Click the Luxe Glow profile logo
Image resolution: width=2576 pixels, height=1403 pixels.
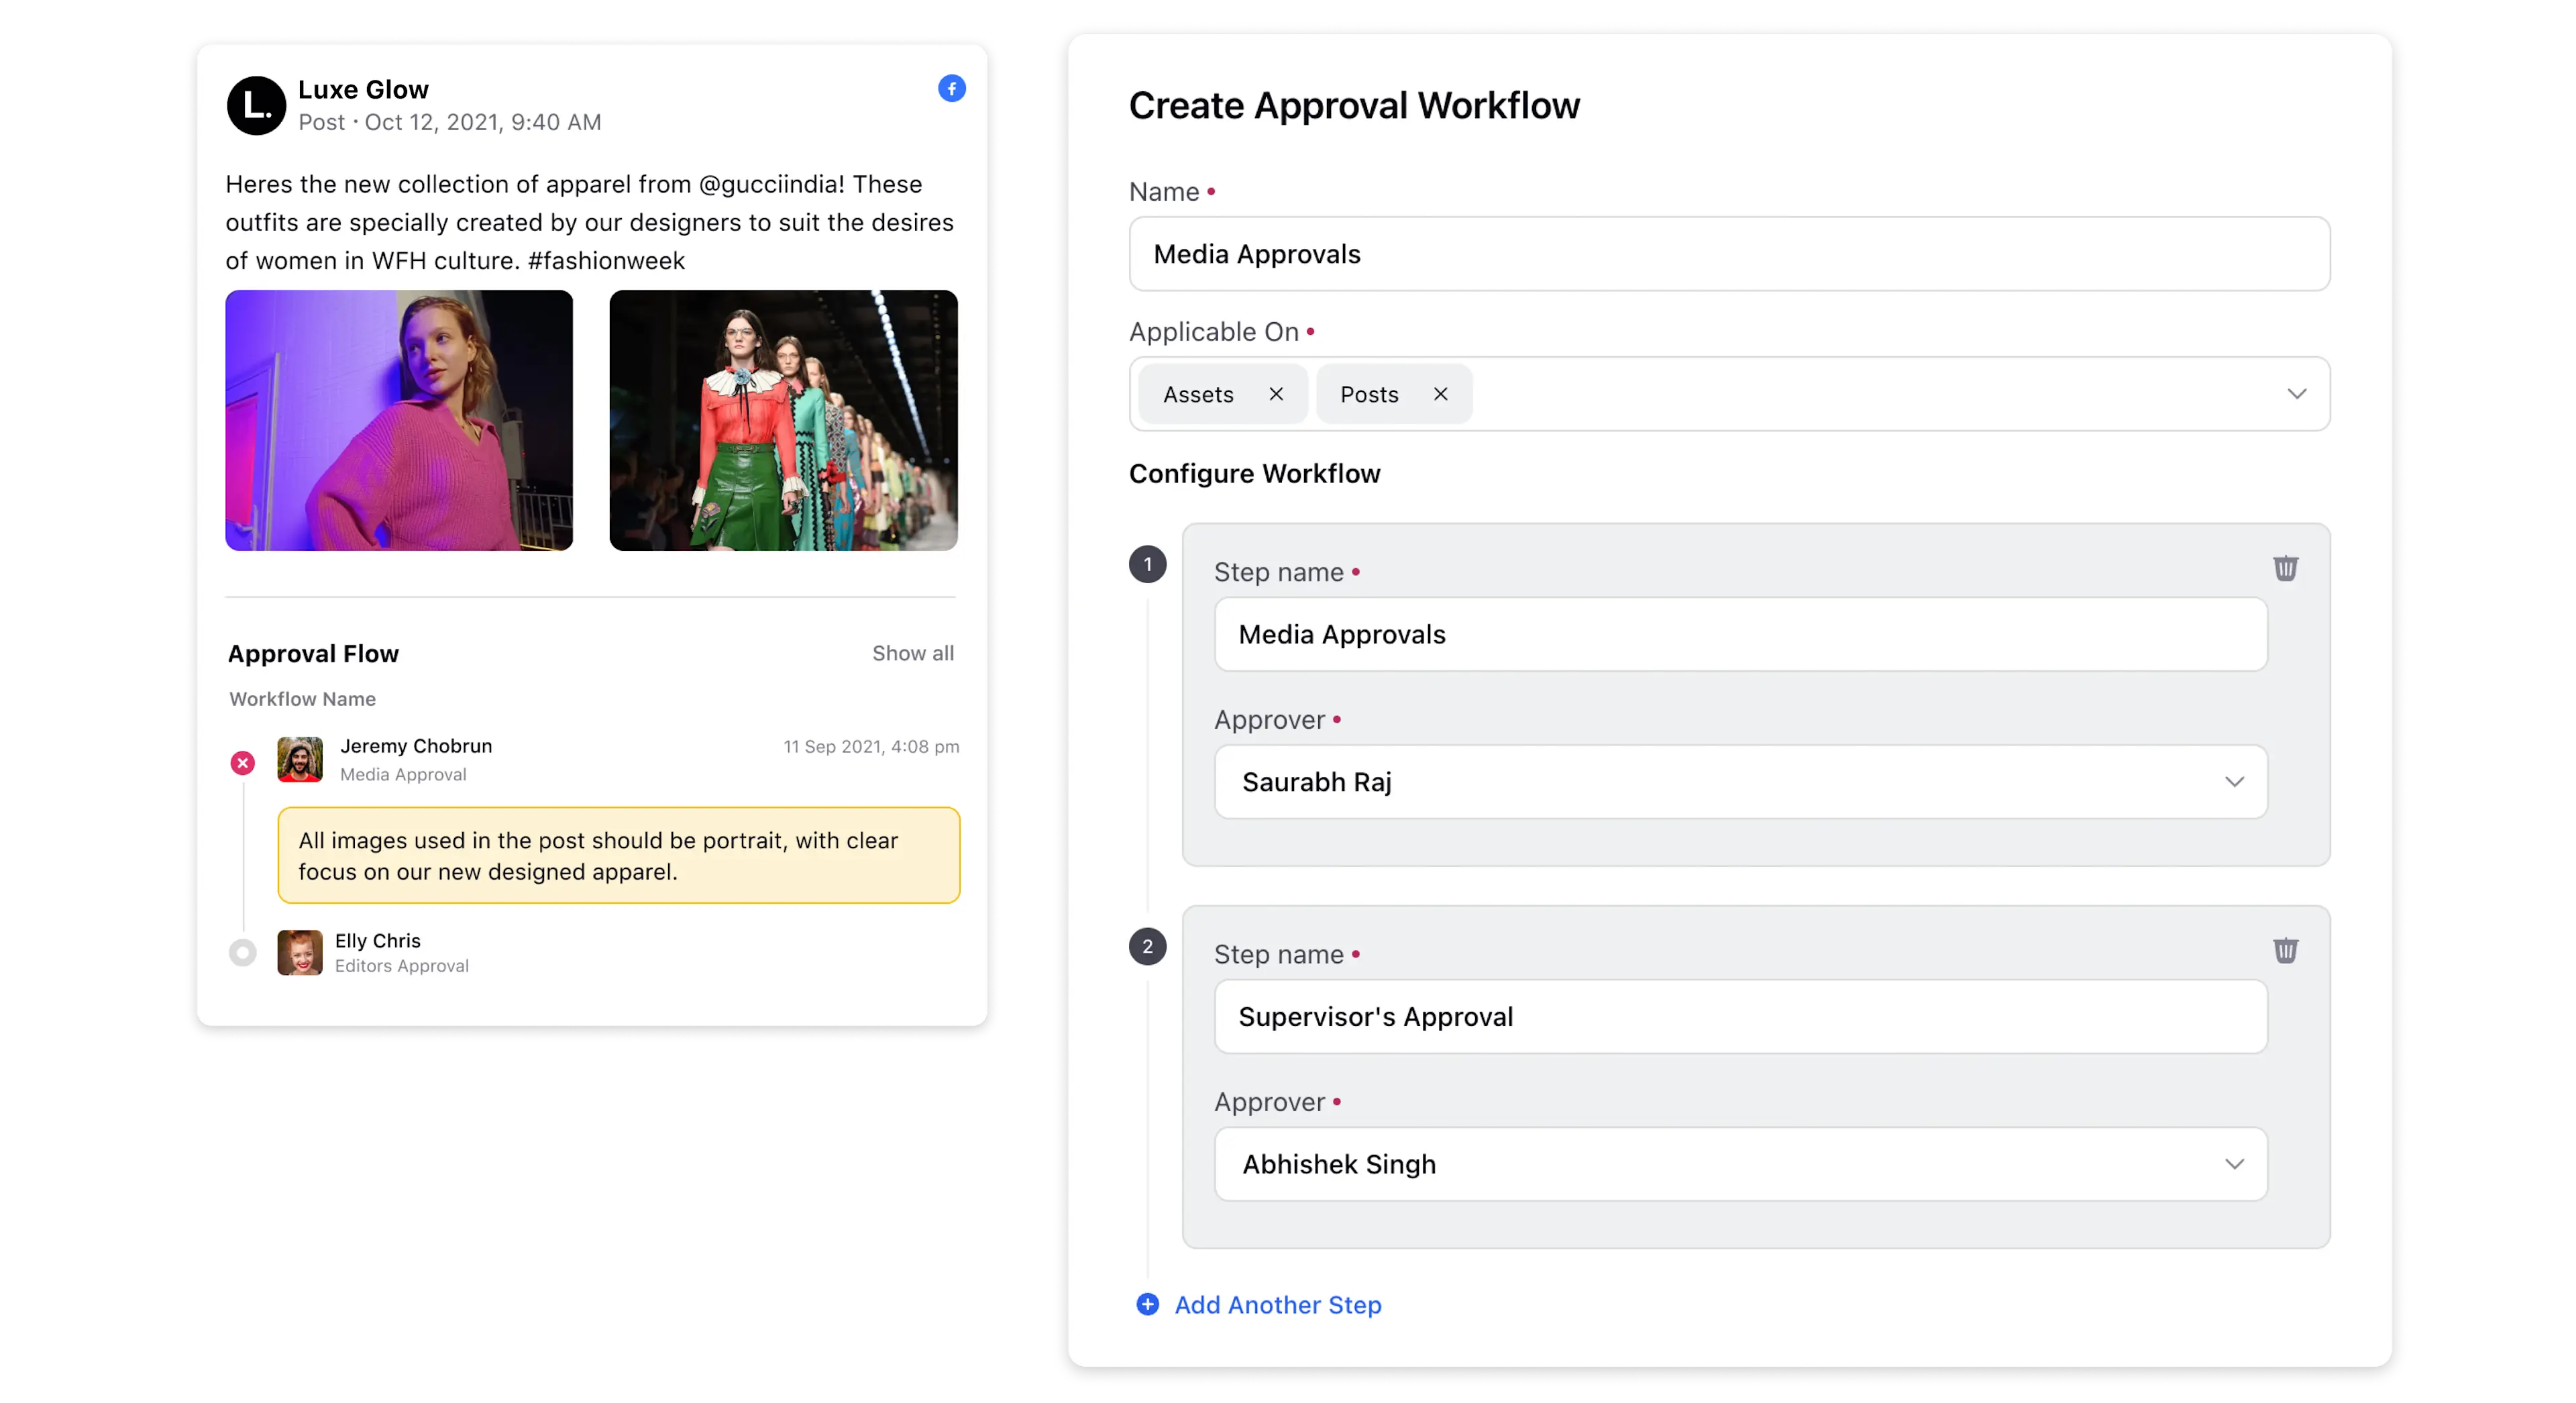[256, 105]
